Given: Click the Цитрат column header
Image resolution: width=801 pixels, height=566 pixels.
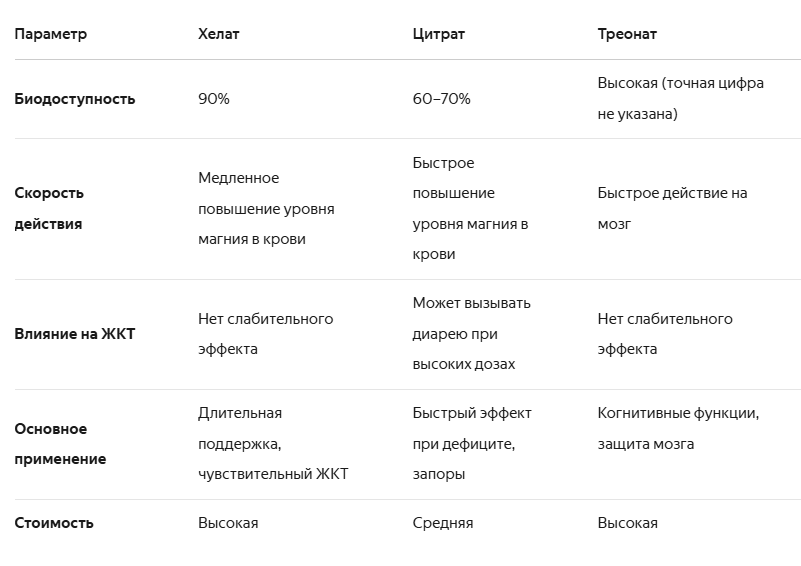Looking at the screenshot, I should click(438, 34).
